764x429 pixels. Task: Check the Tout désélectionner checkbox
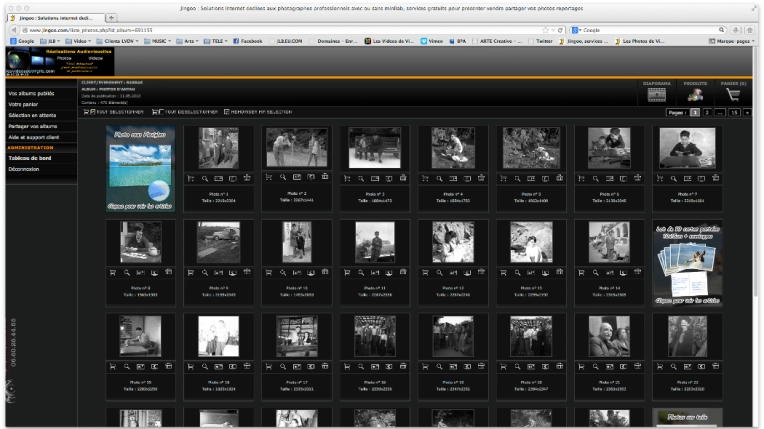[x=161, y=112]
